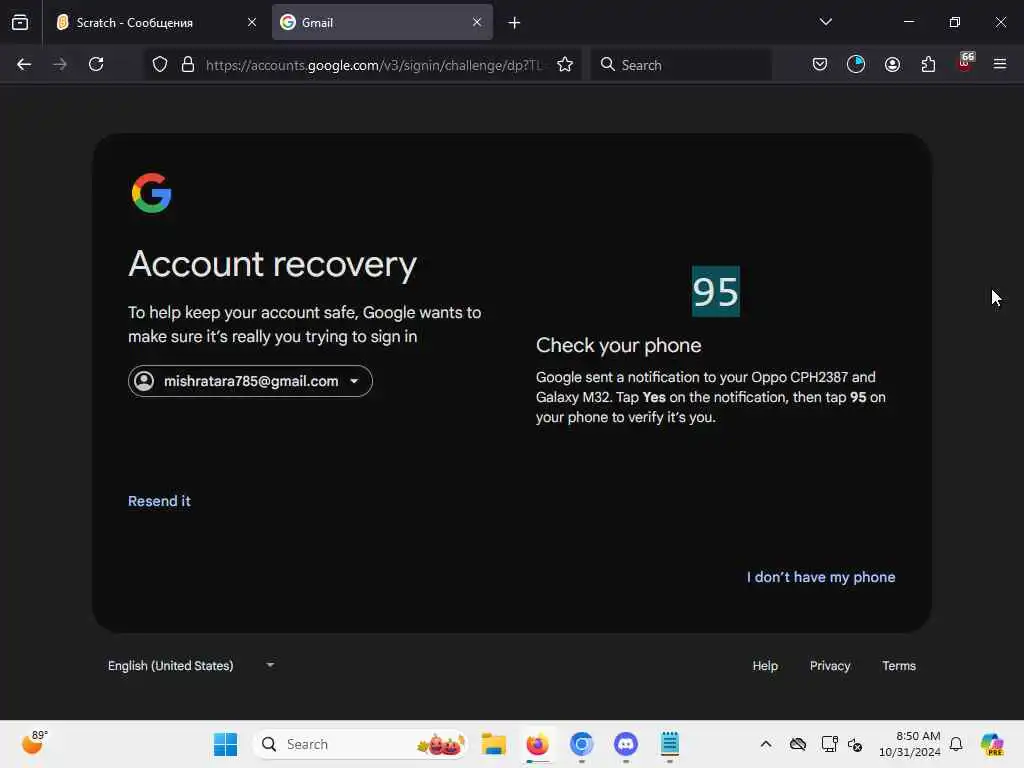
Task: View site security padlock info
Action: point(188,65)
